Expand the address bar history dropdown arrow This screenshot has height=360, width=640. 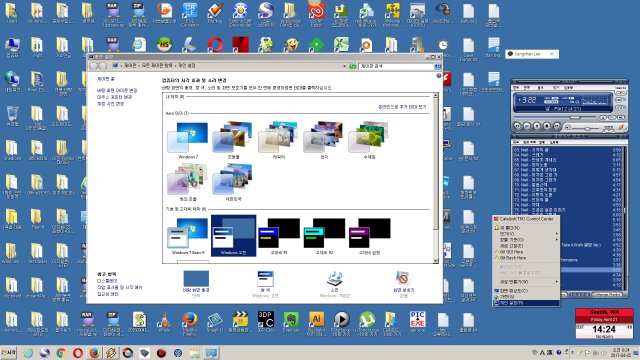(344, 66)
